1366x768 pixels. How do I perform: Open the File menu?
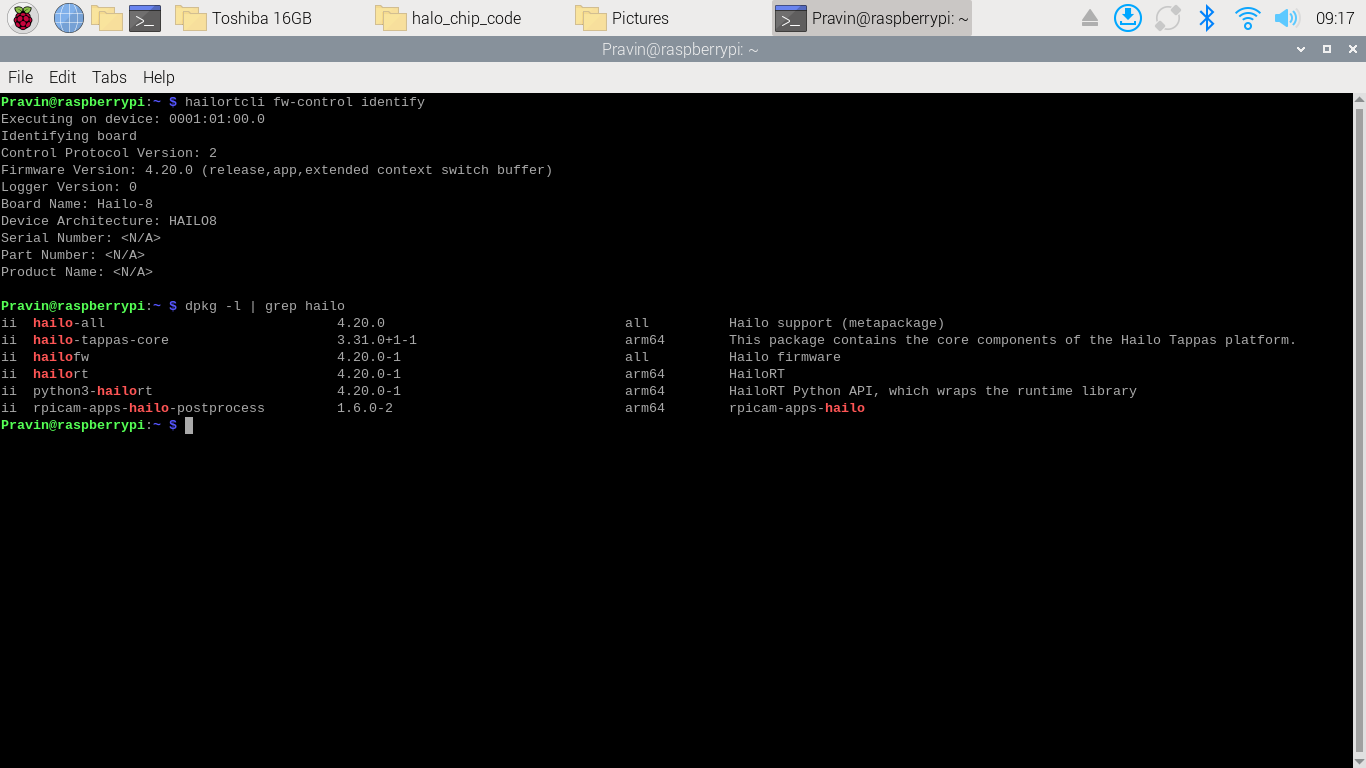point(20,77)
